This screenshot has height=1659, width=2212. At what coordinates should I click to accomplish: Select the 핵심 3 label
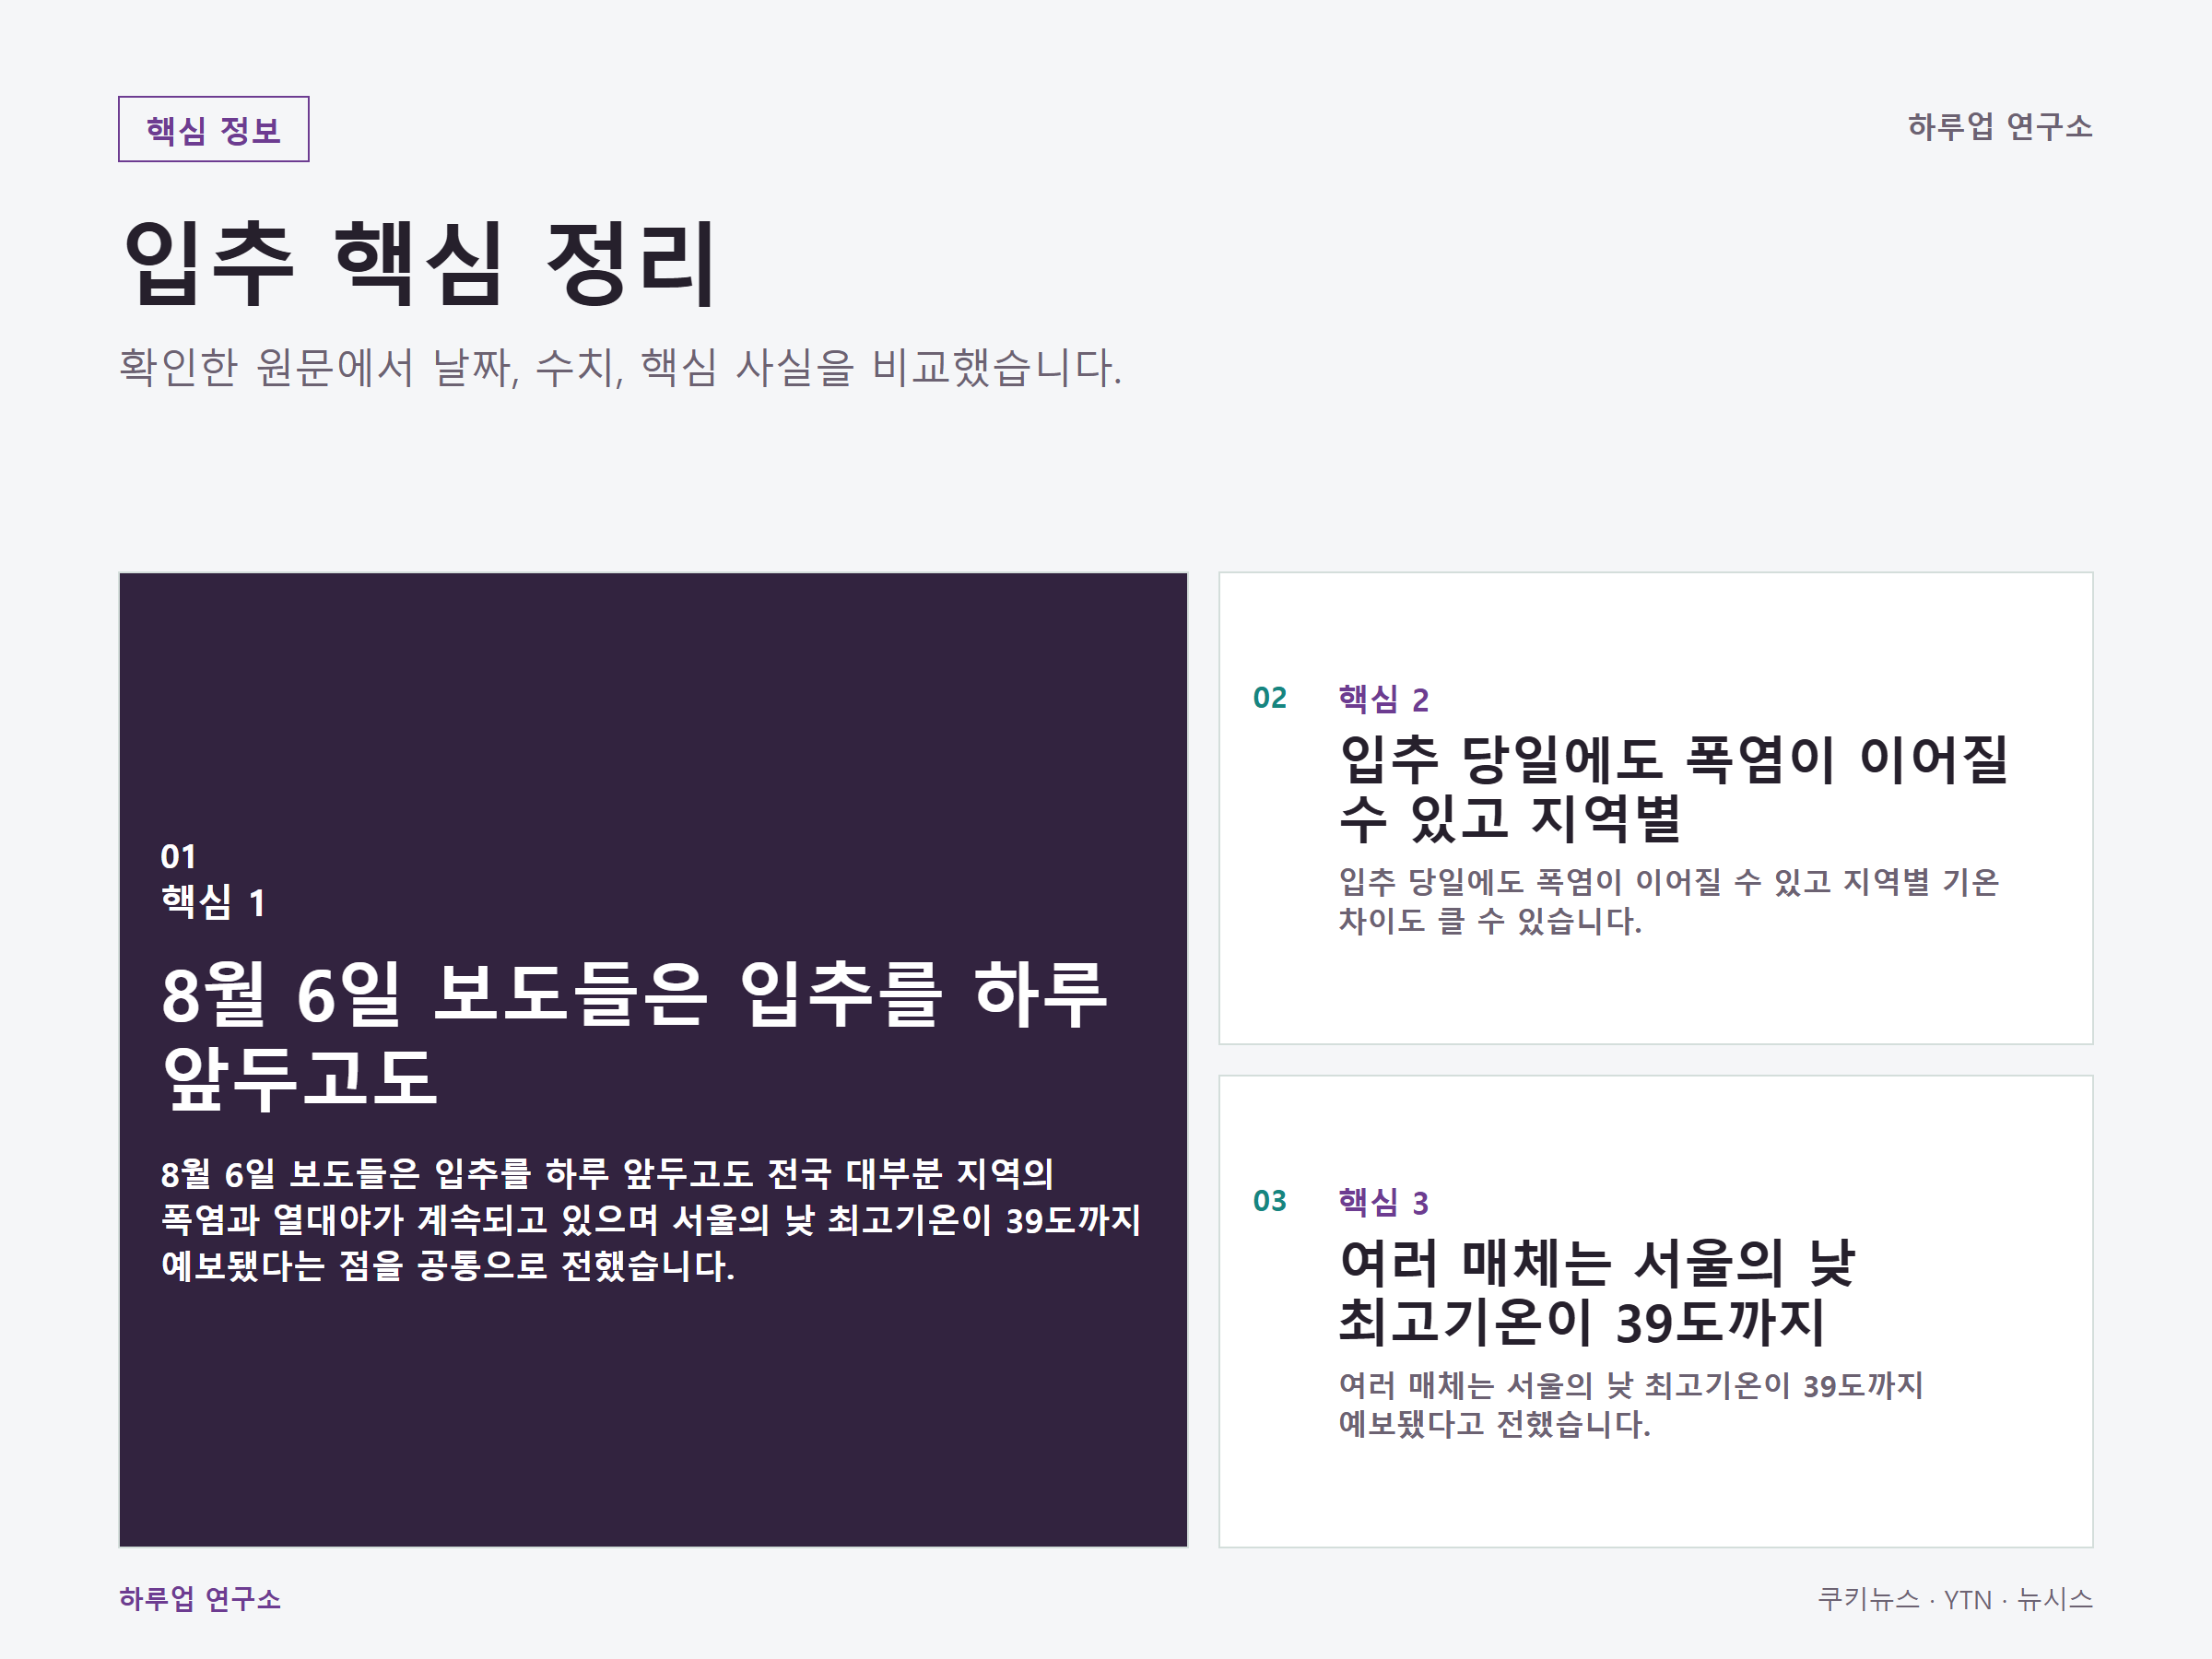[x=1383, y=1202]
